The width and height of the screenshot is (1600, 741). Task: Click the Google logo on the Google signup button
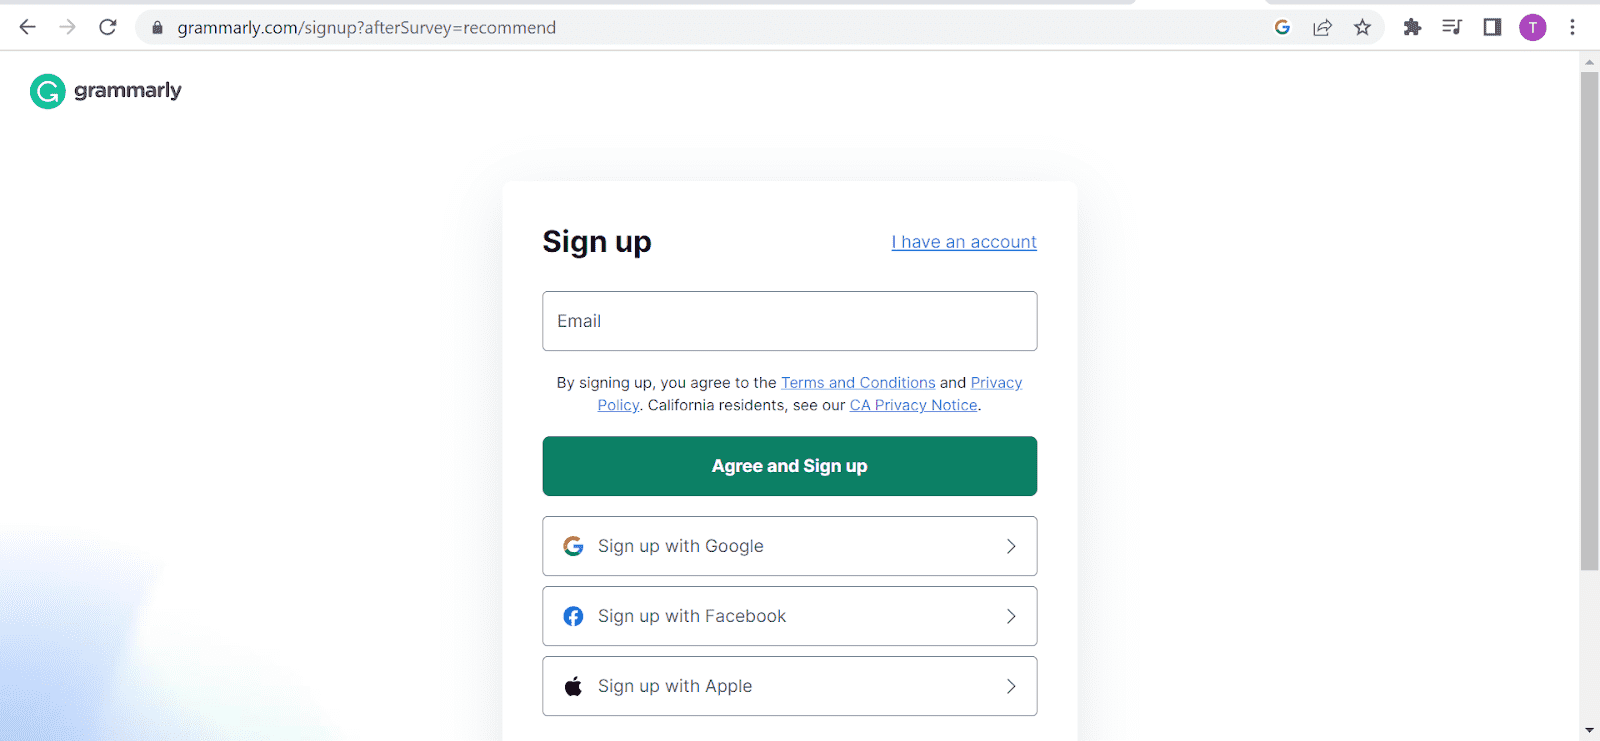pos(573,546)
